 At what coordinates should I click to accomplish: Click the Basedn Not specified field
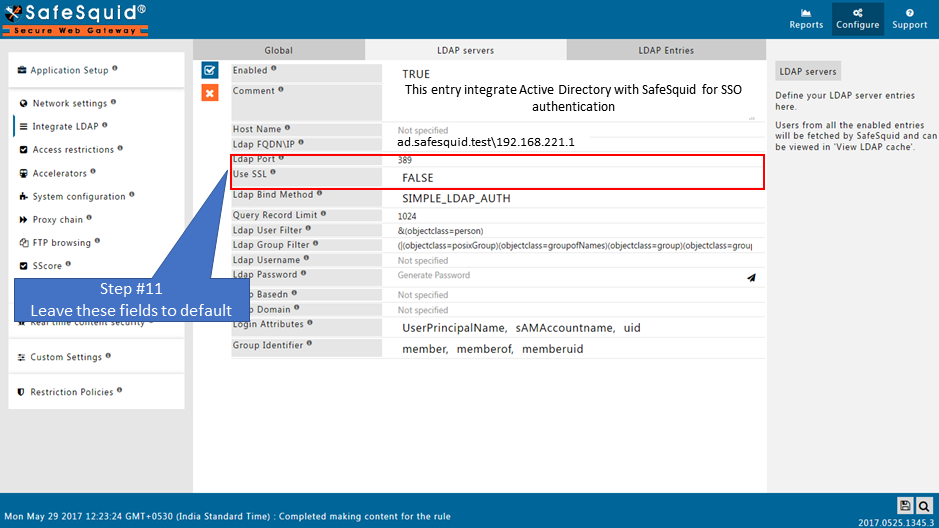(573, 295)
